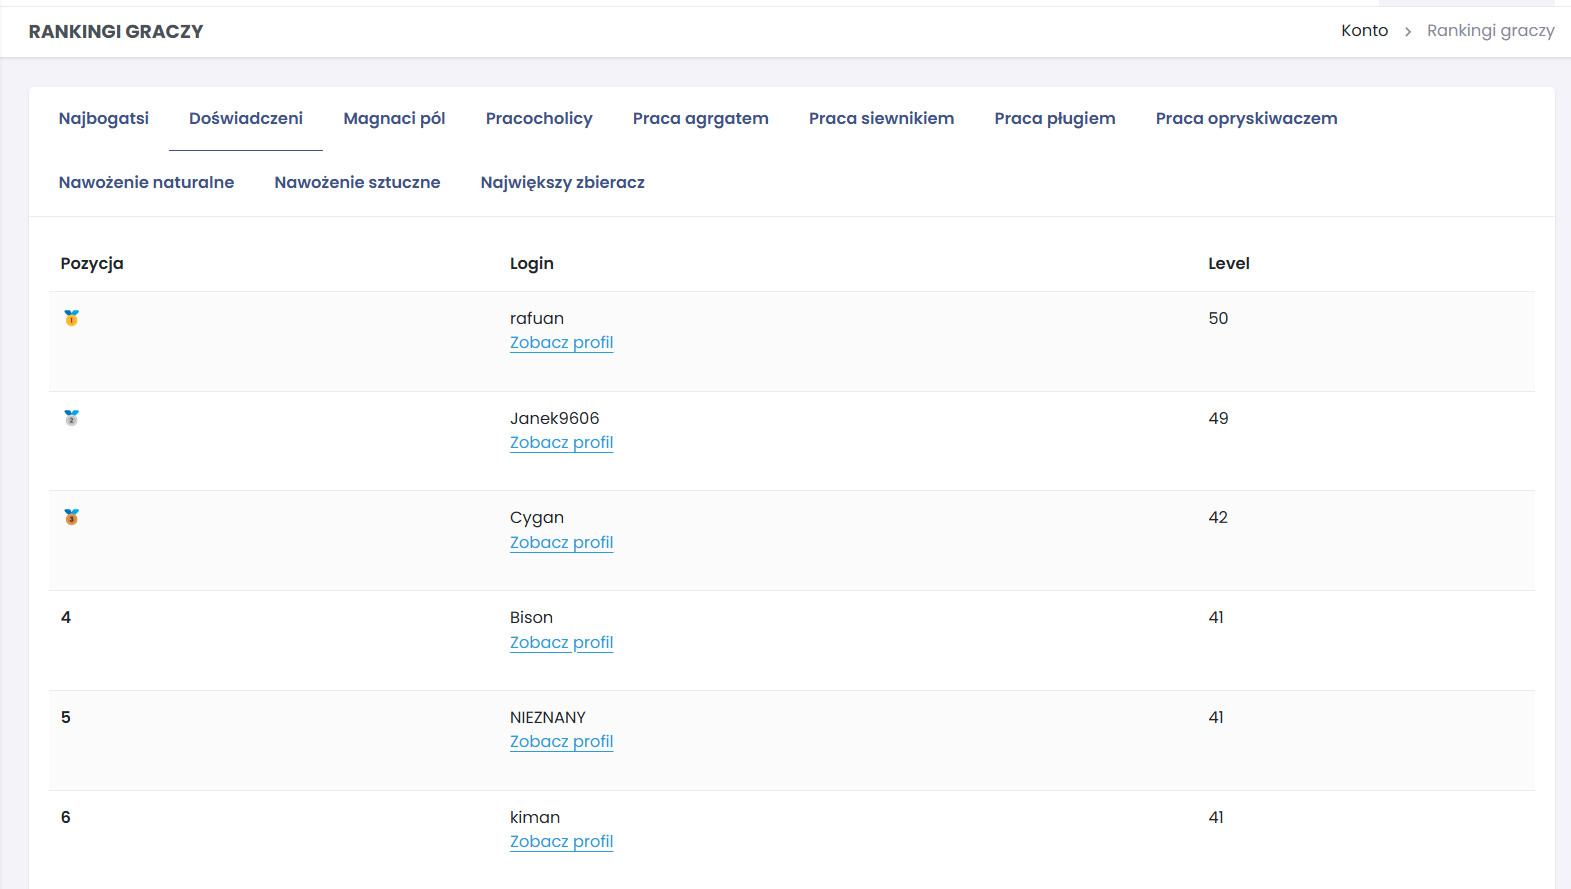Open the profile link for kiman
The image size is (1571, 889).
[x=561, y=842]
